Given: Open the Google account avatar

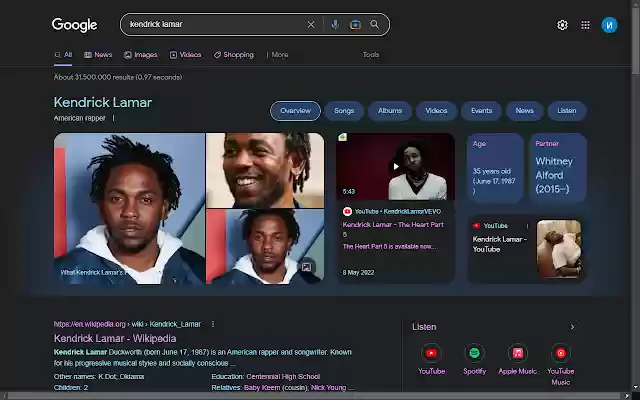Looking at the screenshot, I should [609, 25].
